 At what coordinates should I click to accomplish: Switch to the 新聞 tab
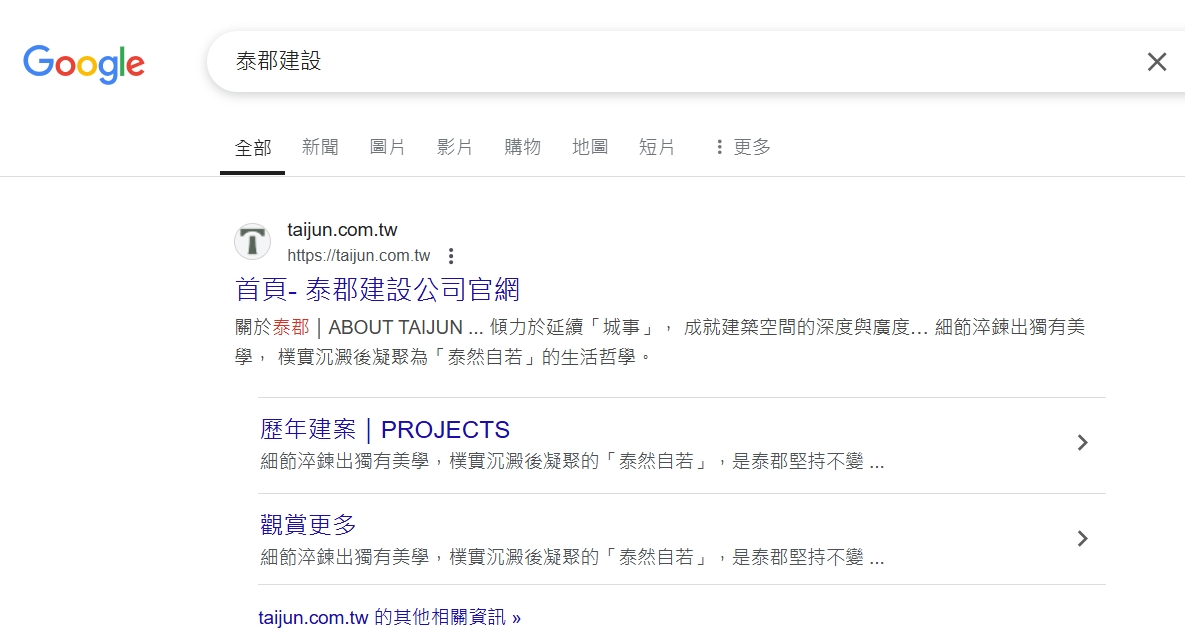[x=320, y=147]
